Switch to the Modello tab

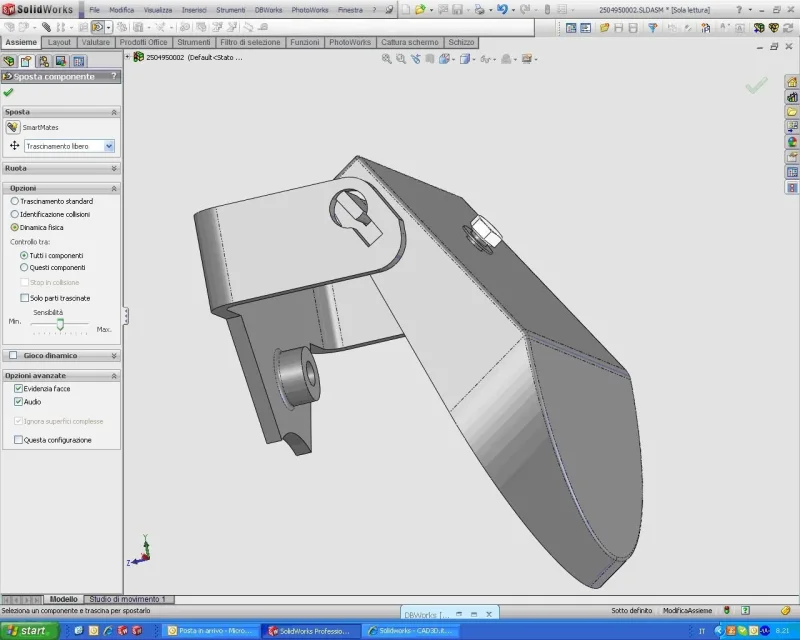coord(63,599)
